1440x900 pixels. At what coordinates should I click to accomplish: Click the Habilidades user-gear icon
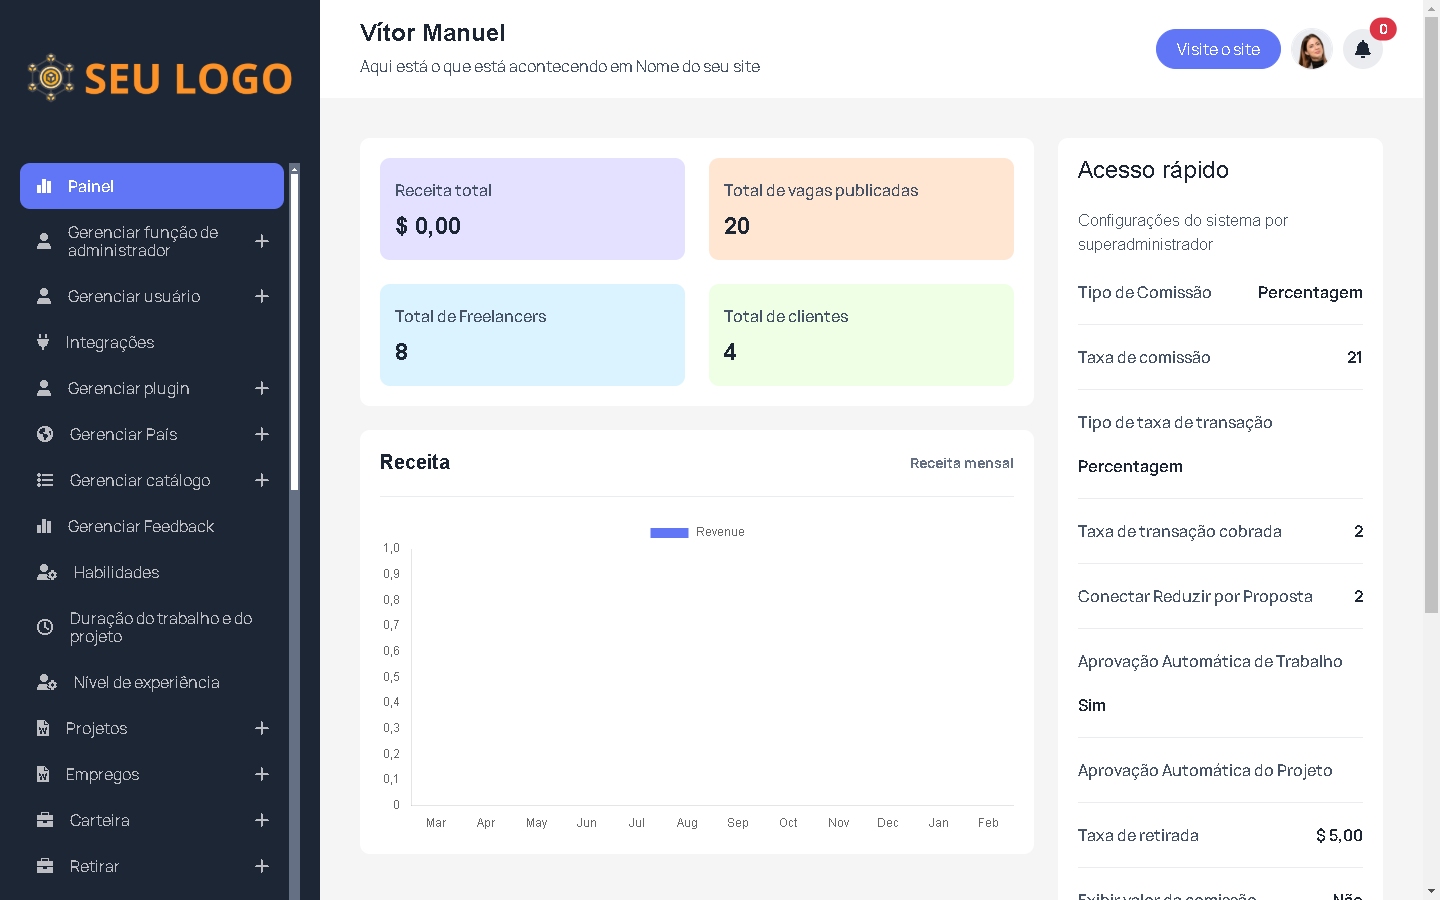pyautogui.click(x=46, y=572)
